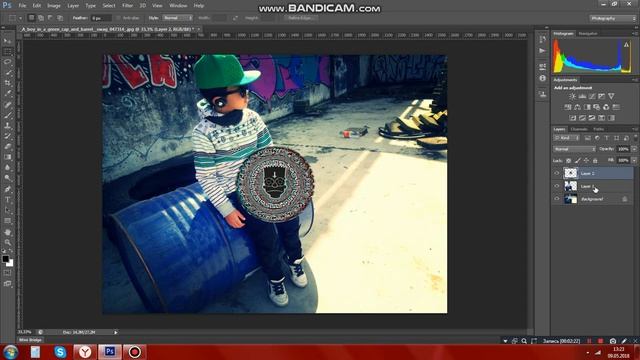Select the Rectangular Marquee tool in the toolbox

(x=7, y=52)
